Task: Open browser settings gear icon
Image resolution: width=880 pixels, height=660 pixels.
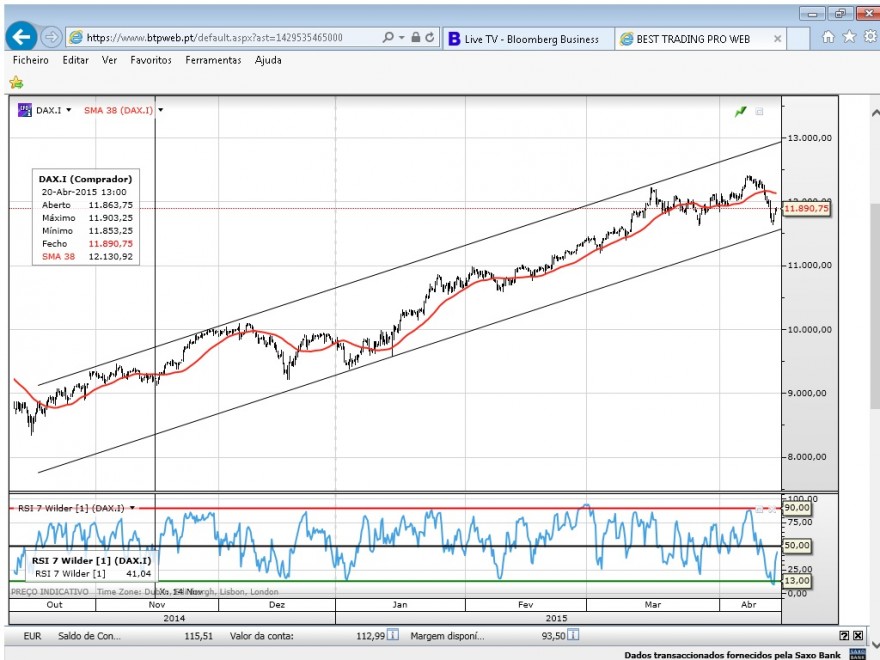Action: coord(870,36)
